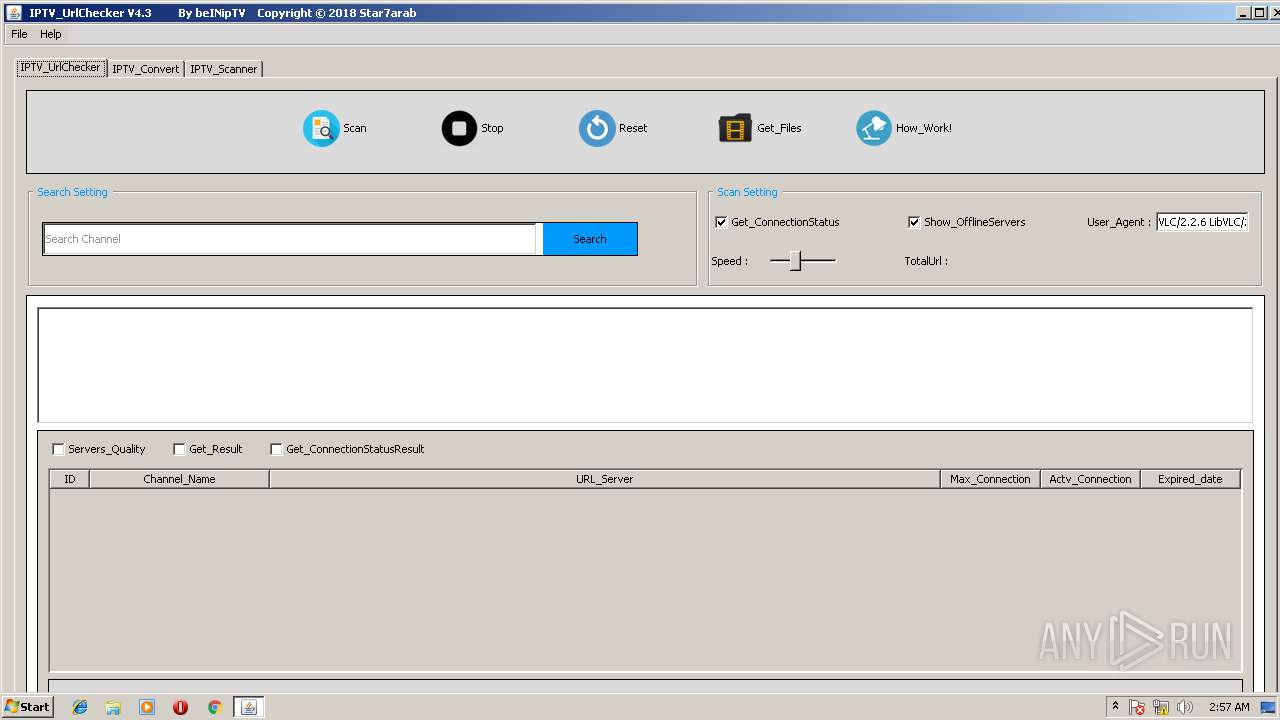The width and height of the screenshot is (1280, 720).
Task: Open Google Chrome from the taskbar
Action: point(214,707)
